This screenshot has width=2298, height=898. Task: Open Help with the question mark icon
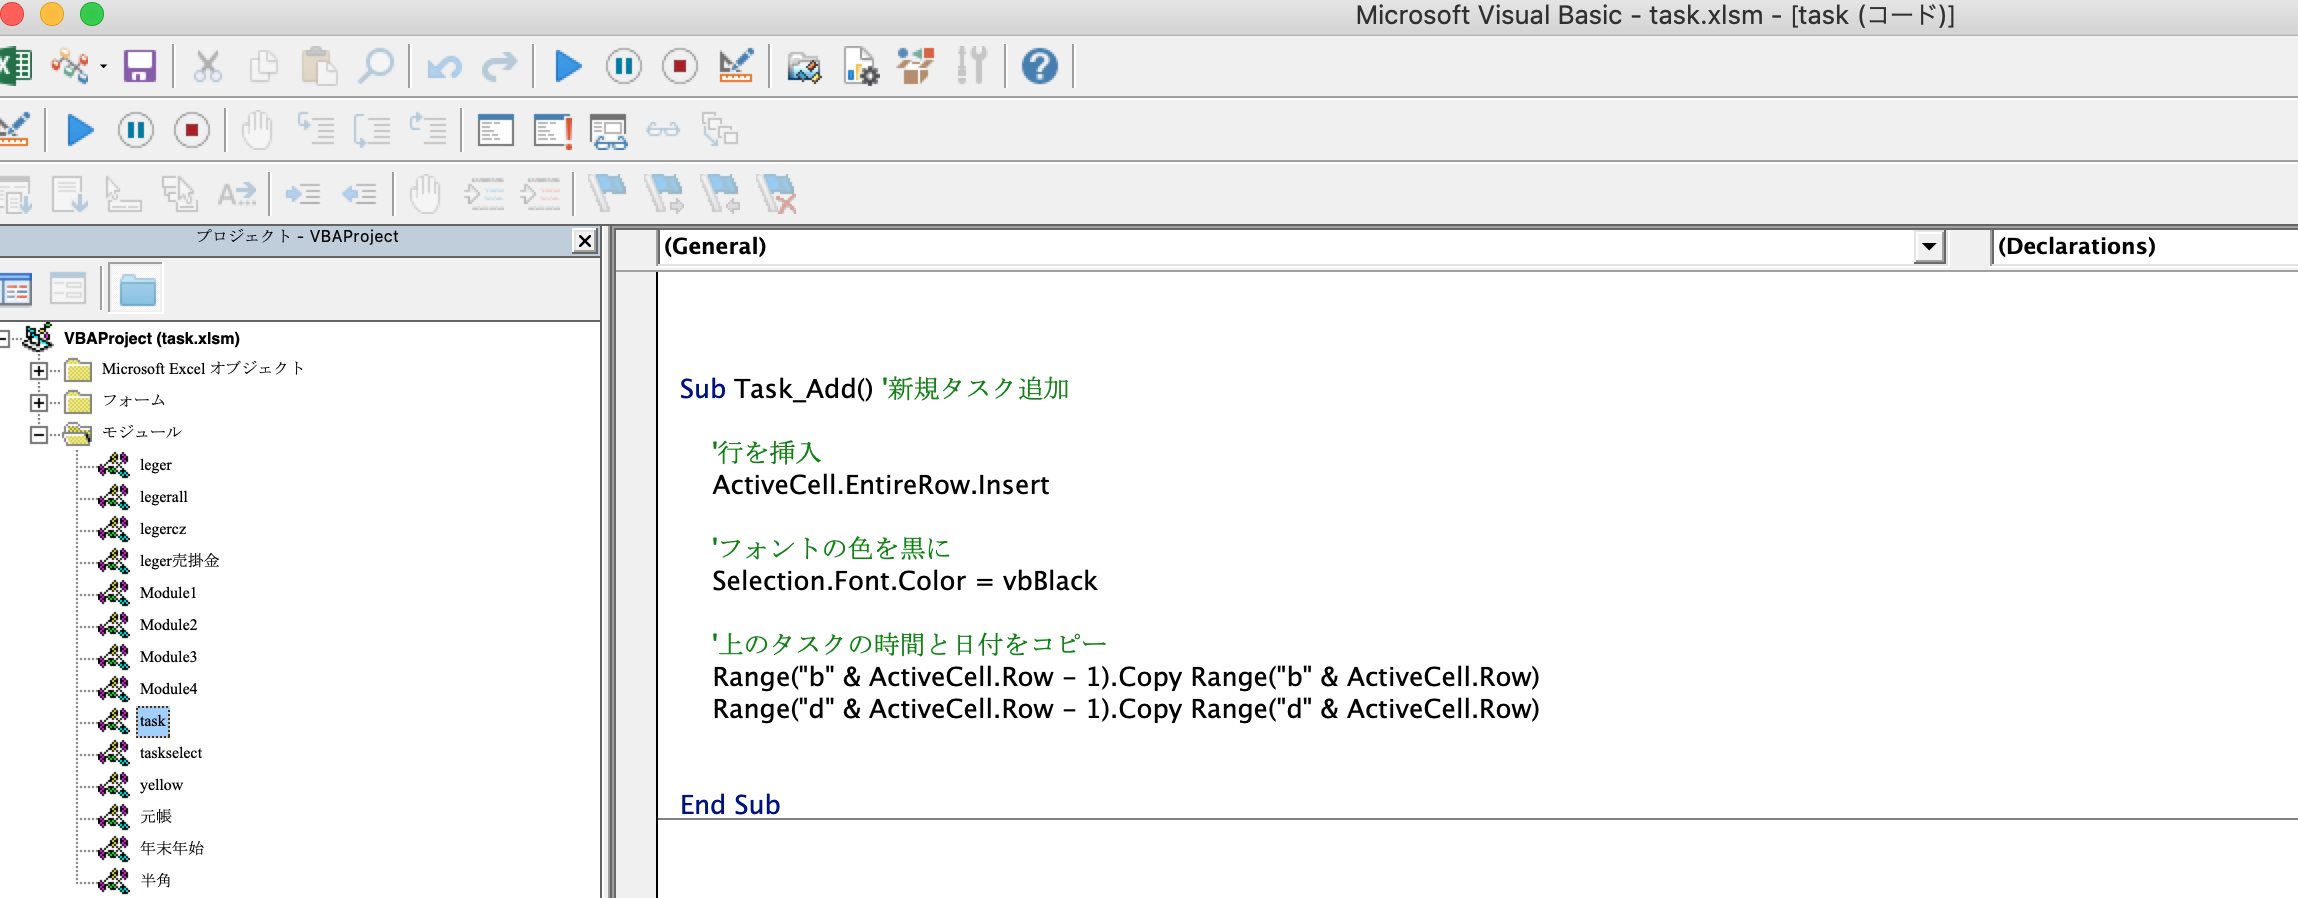[x=1039, y=67]
